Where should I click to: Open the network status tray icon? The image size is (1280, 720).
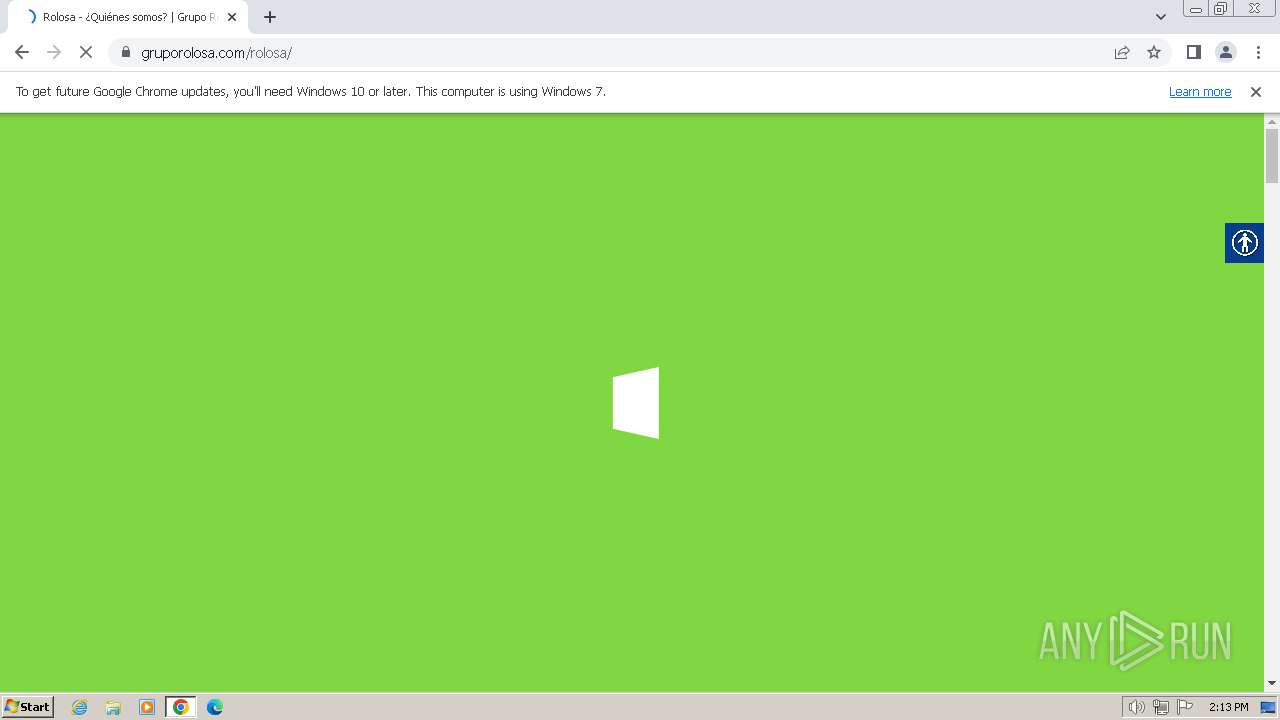[1161, 707]
